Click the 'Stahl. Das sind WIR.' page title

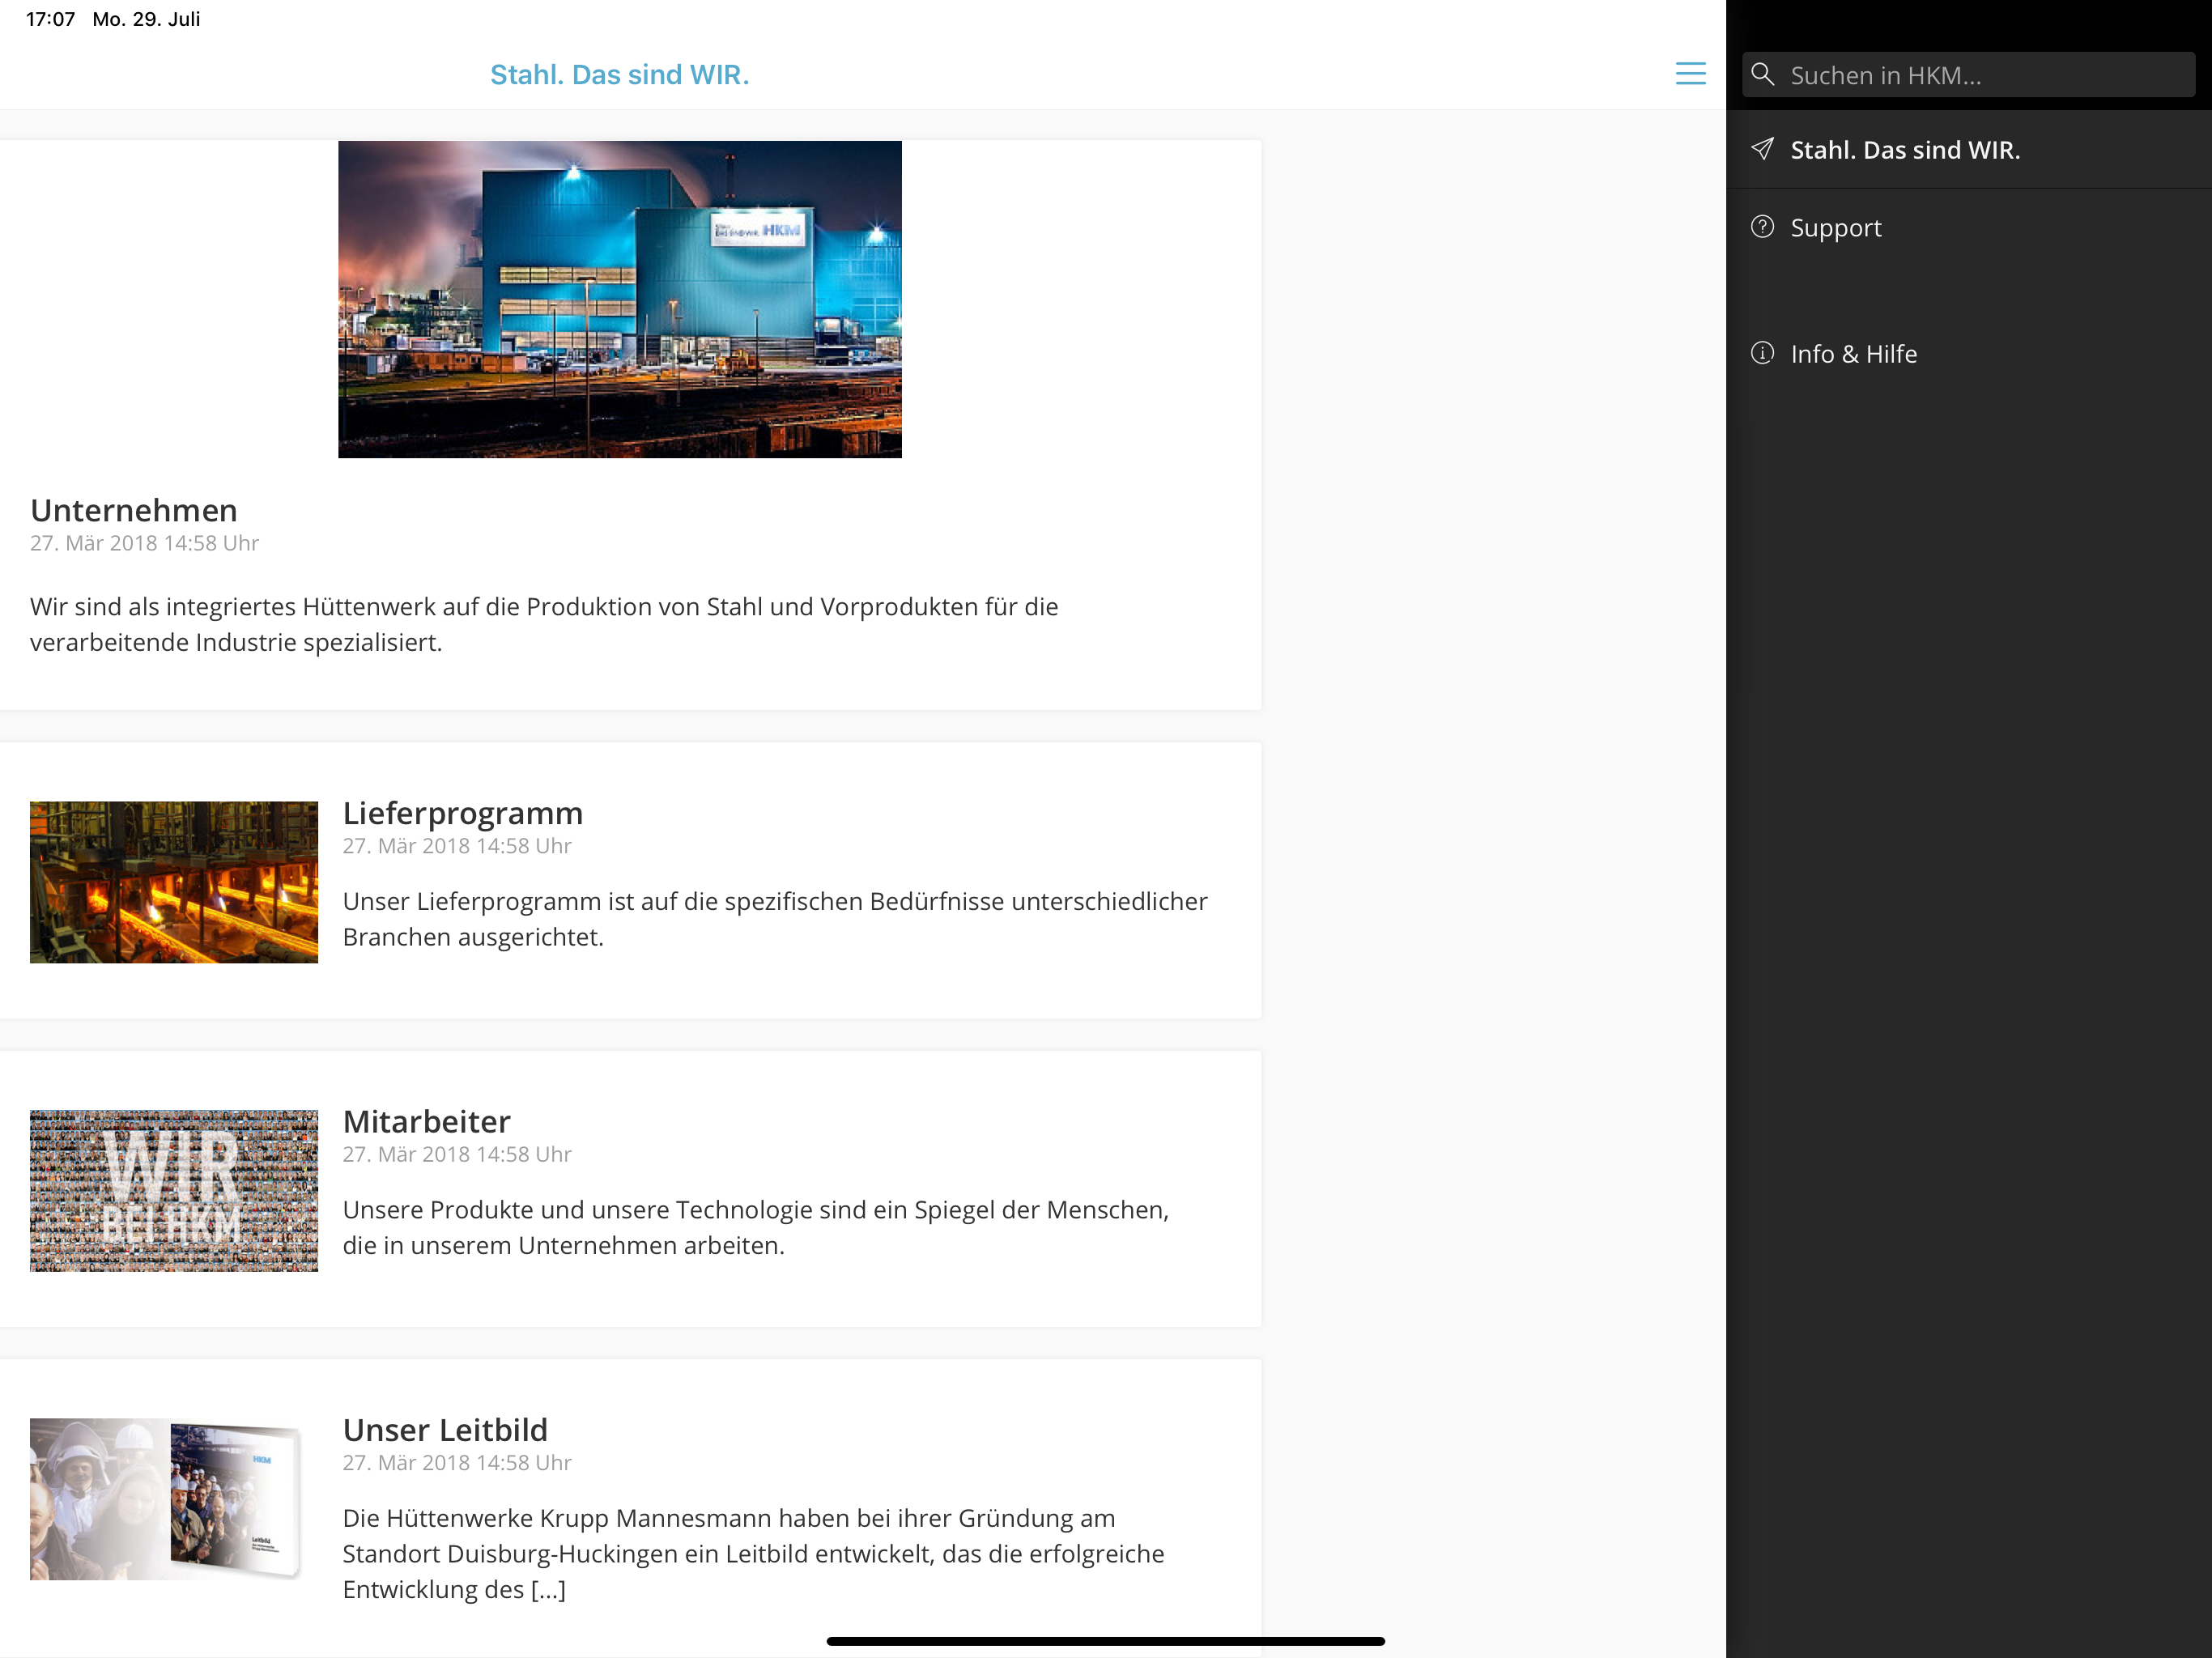(620, 75)
